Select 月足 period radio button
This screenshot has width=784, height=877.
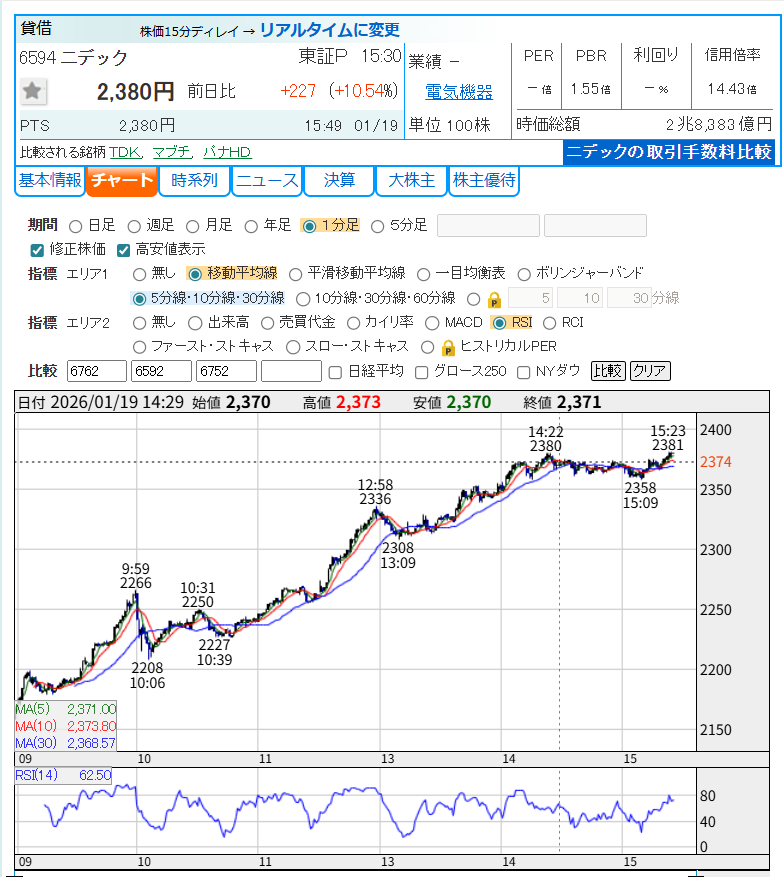pos(193,227)
